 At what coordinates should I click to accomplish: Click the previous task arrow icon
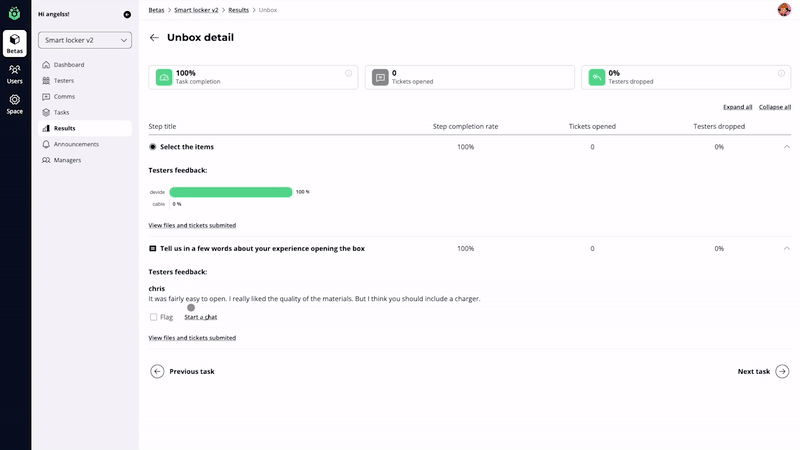(157, 371)
